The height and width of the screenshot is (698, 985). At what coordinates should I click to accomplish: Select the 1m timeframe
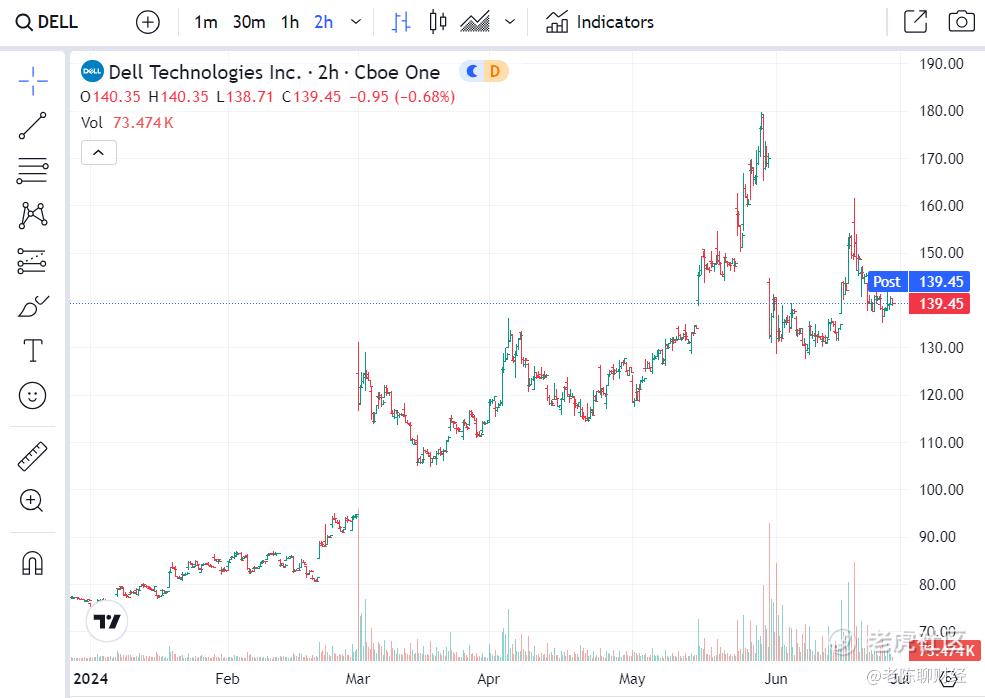click(x=205, y=23)
